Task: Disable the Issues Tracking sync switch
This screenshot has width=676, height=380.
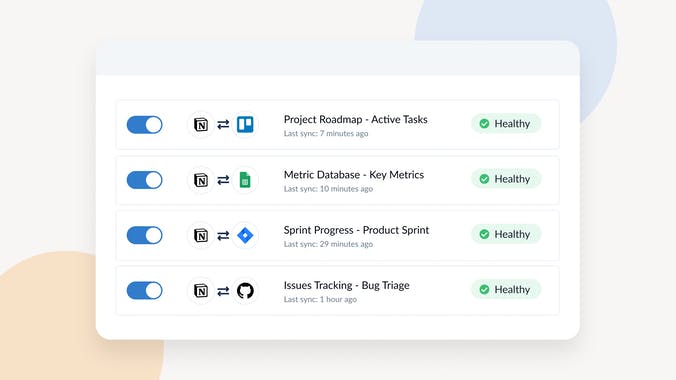Action: coord(144,290)
